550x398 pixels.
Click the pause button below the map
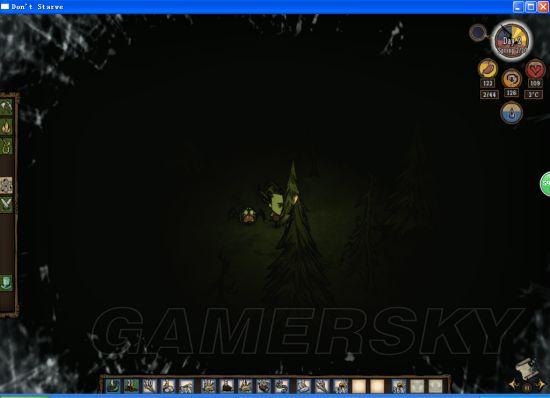tap(527, 388)
